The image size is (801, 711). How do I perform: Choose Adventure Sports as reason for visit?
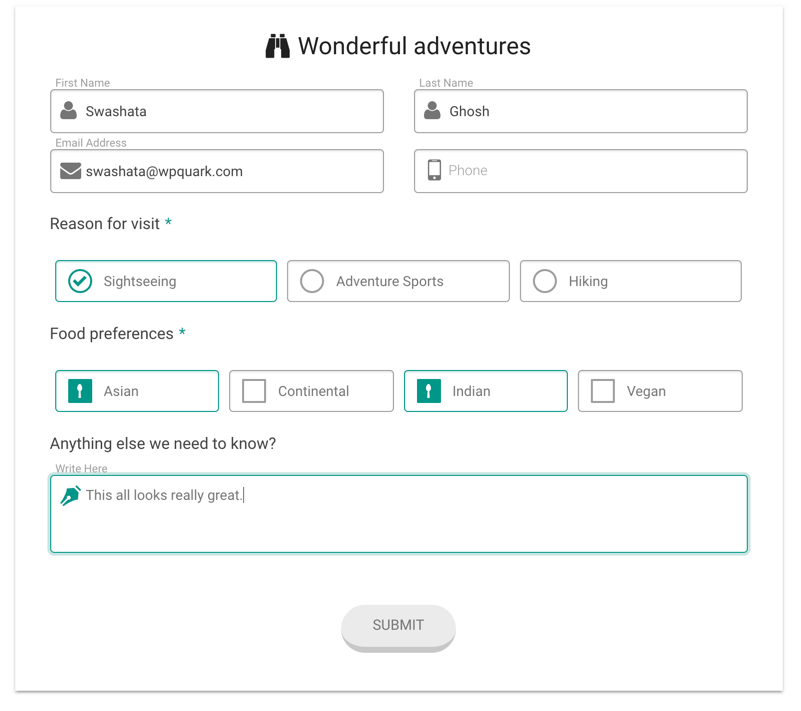(x=398, y=281)
